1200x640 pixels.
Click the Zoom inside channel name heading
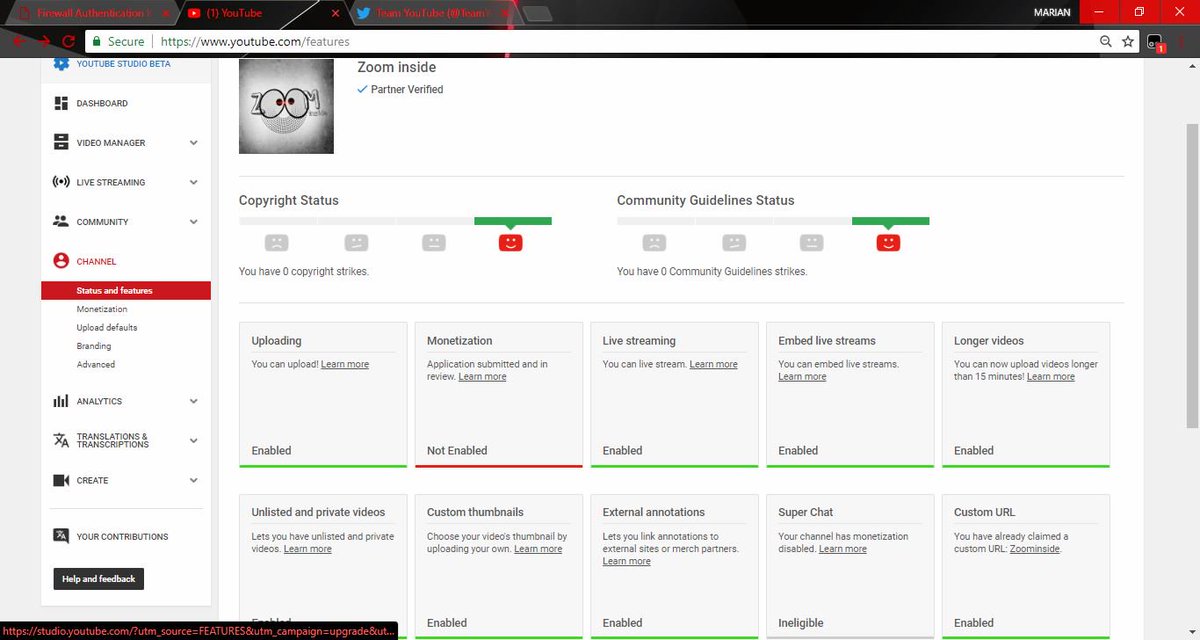pyautogui.click(x=397, y=67)
